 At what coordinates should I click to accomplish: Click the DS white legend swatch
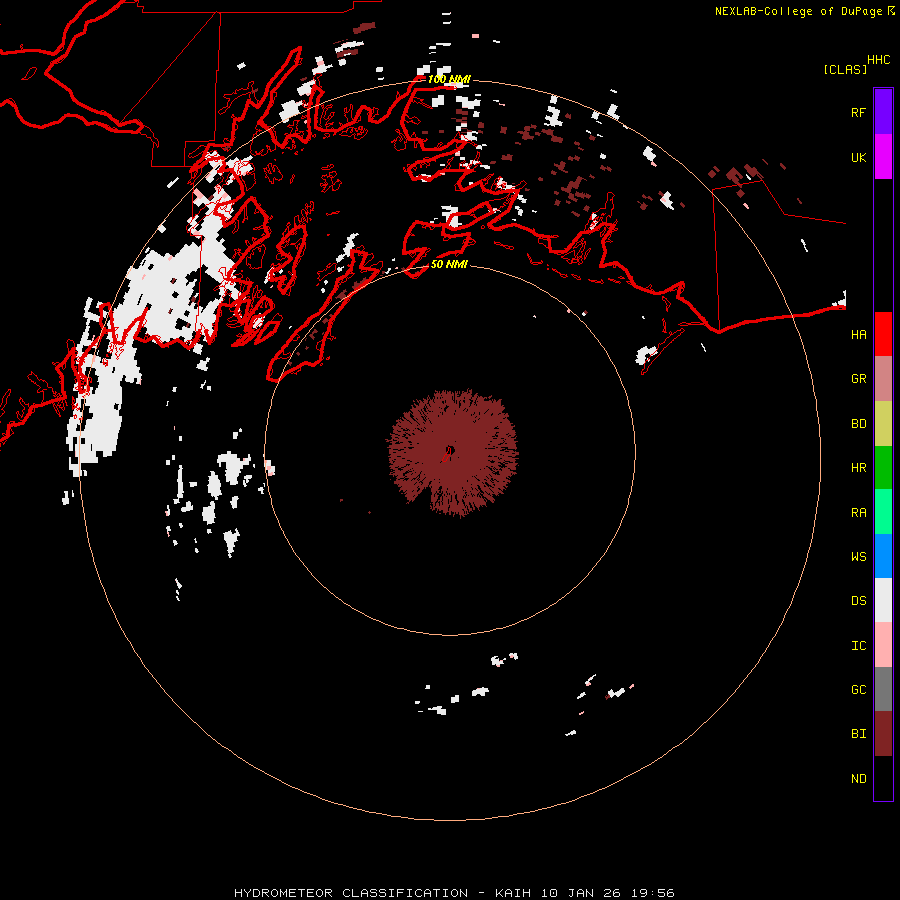883,600
